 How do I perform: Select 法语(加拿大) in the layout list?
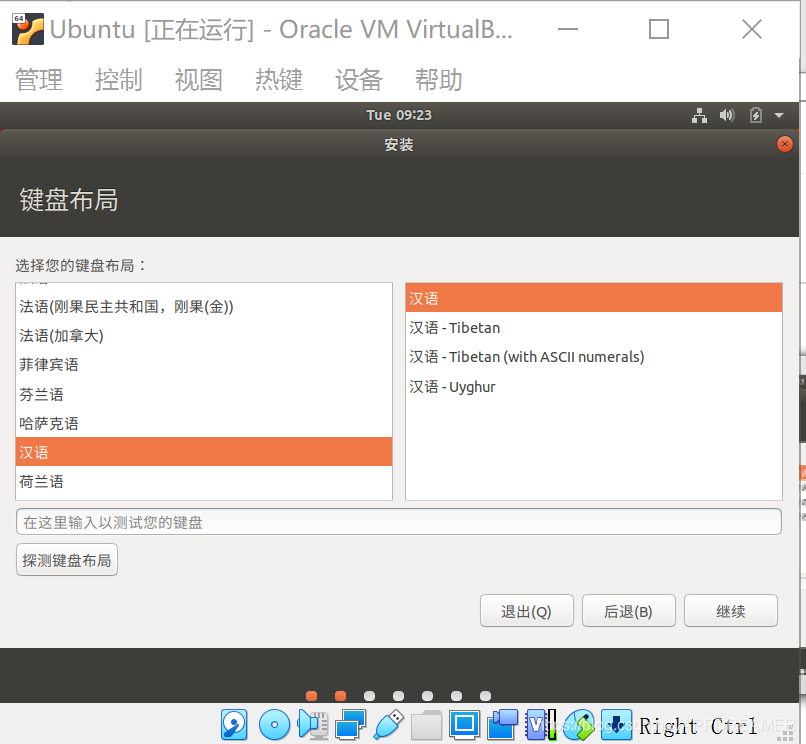[204, 336]
